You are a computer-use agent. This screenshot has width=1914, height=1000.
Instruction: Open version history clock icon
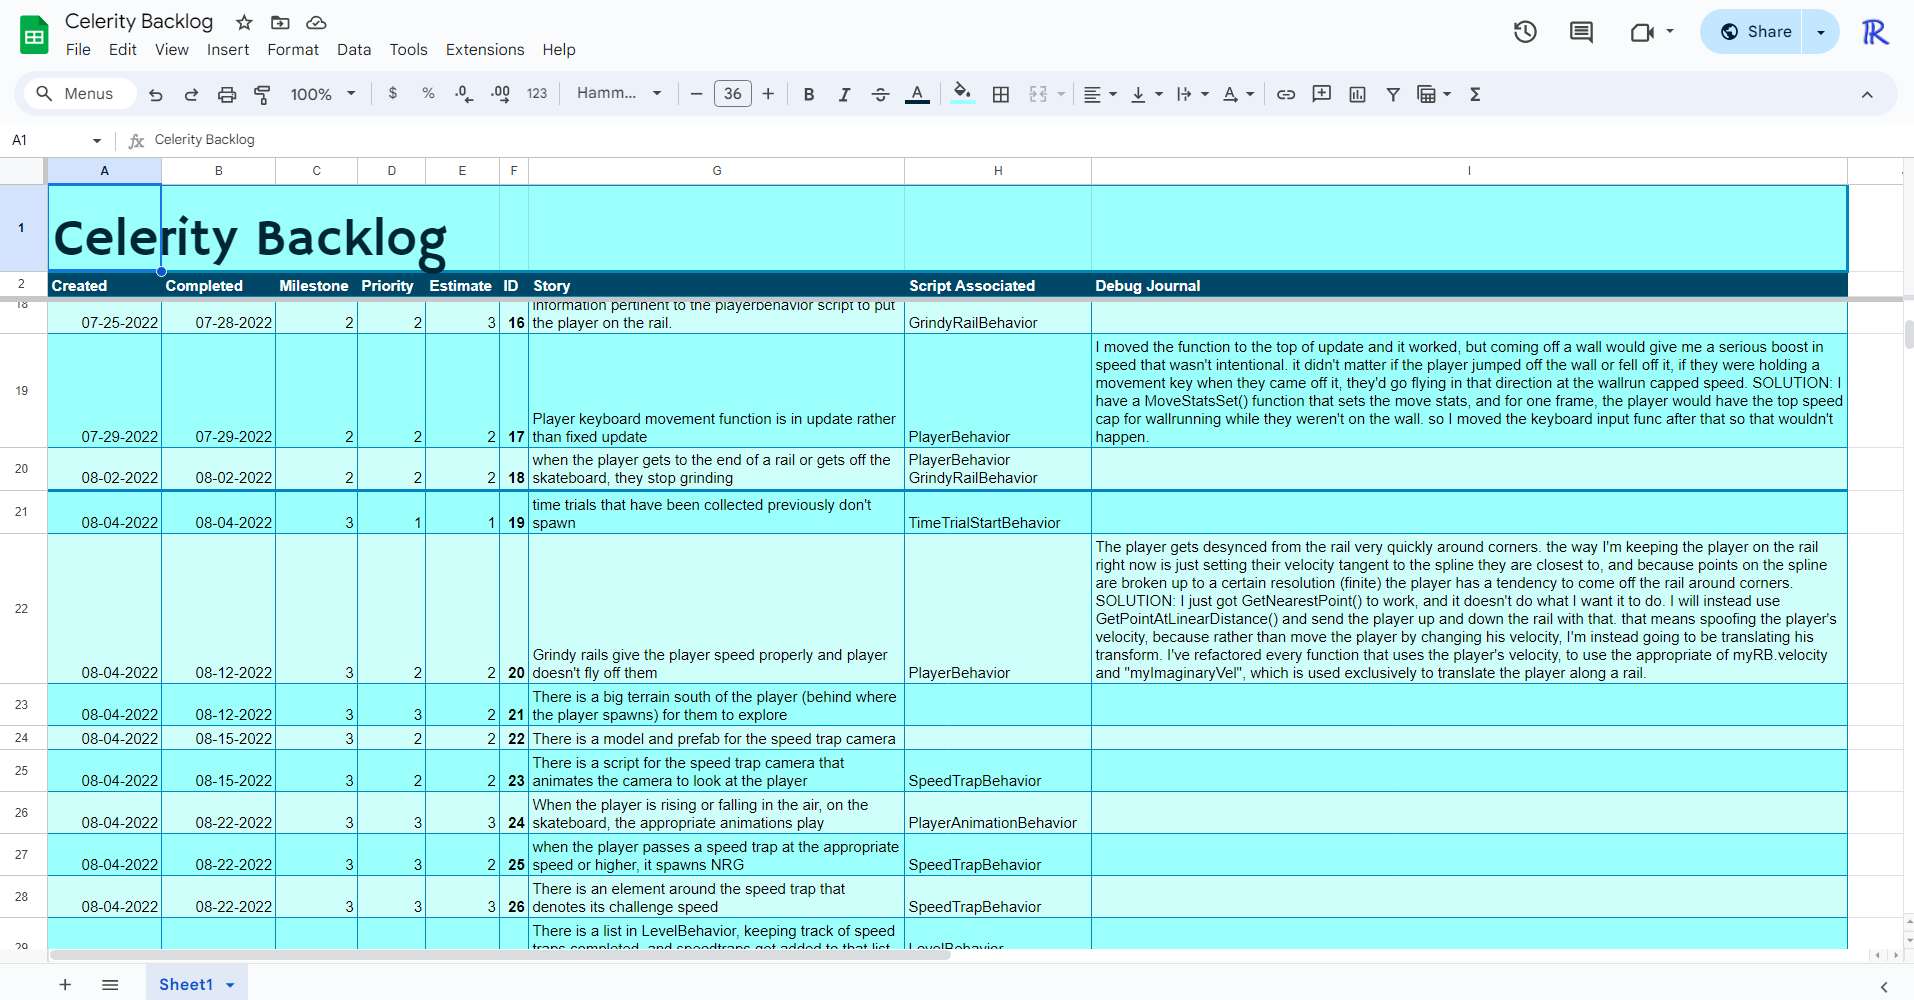pos(1525,32)
